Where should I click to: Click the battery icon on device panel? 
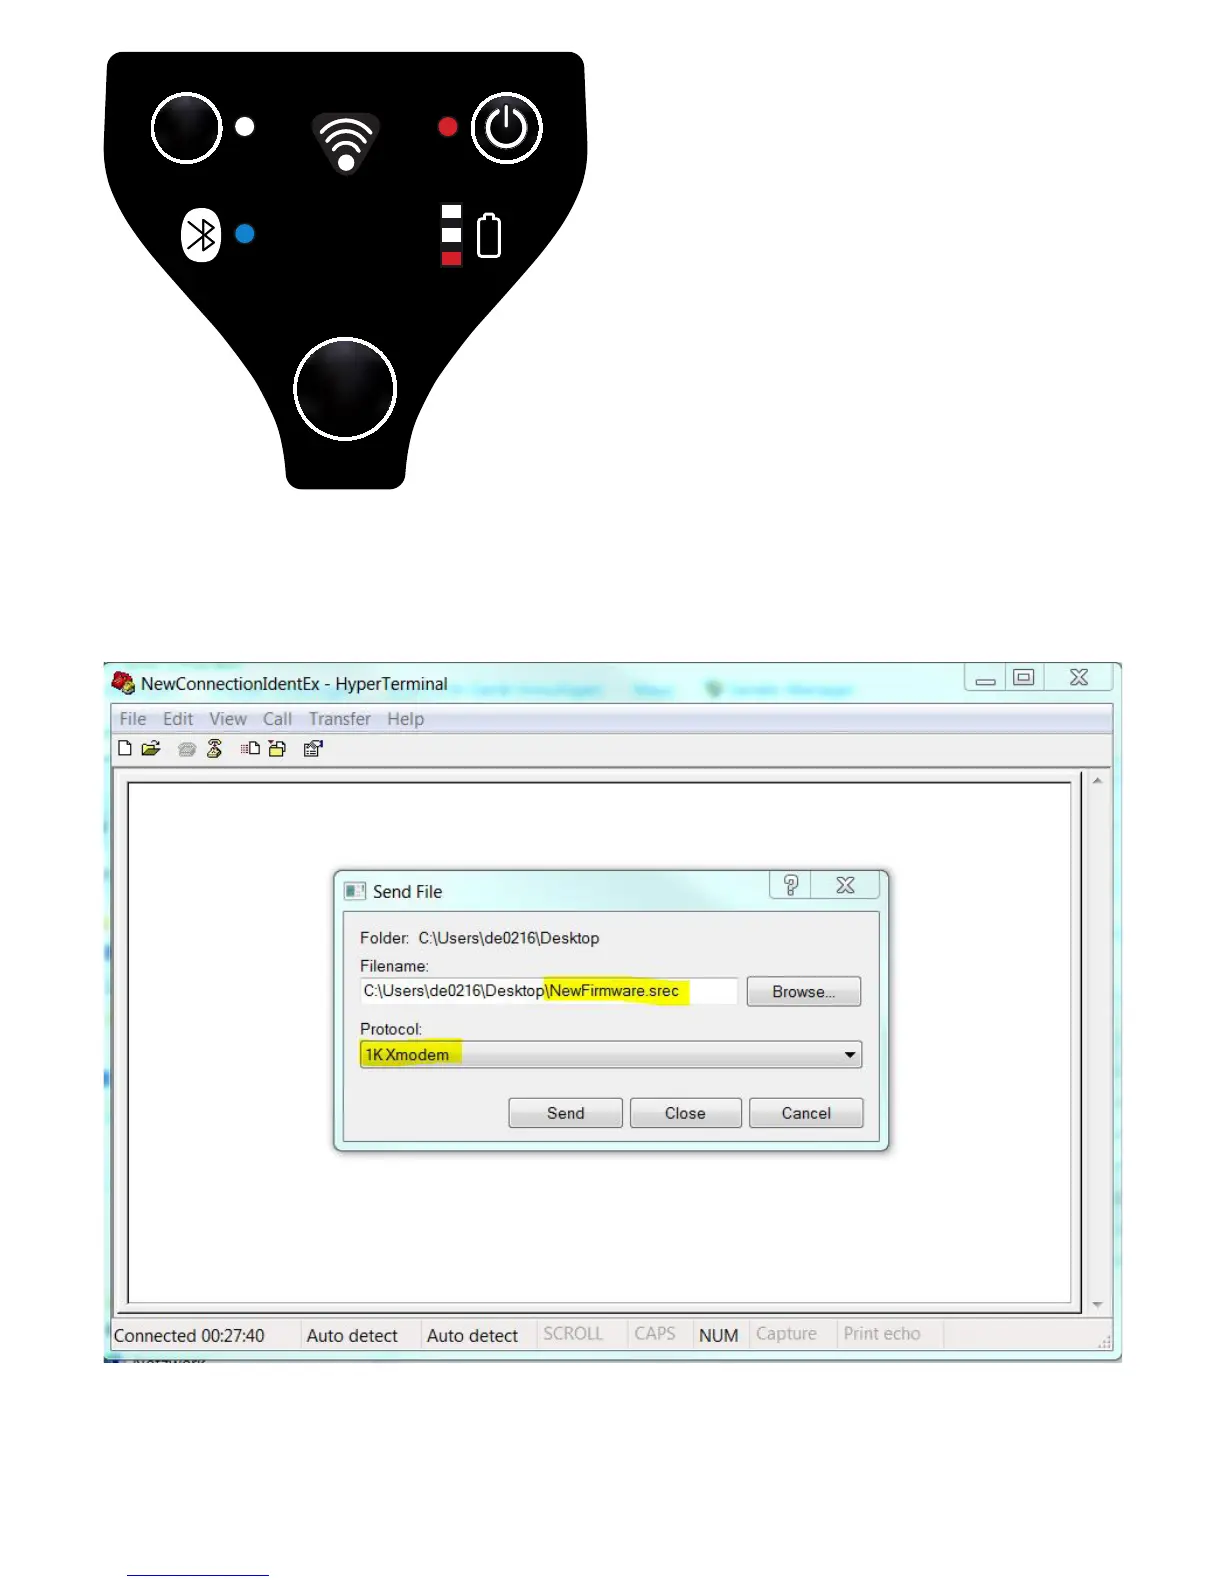point(489,235)
